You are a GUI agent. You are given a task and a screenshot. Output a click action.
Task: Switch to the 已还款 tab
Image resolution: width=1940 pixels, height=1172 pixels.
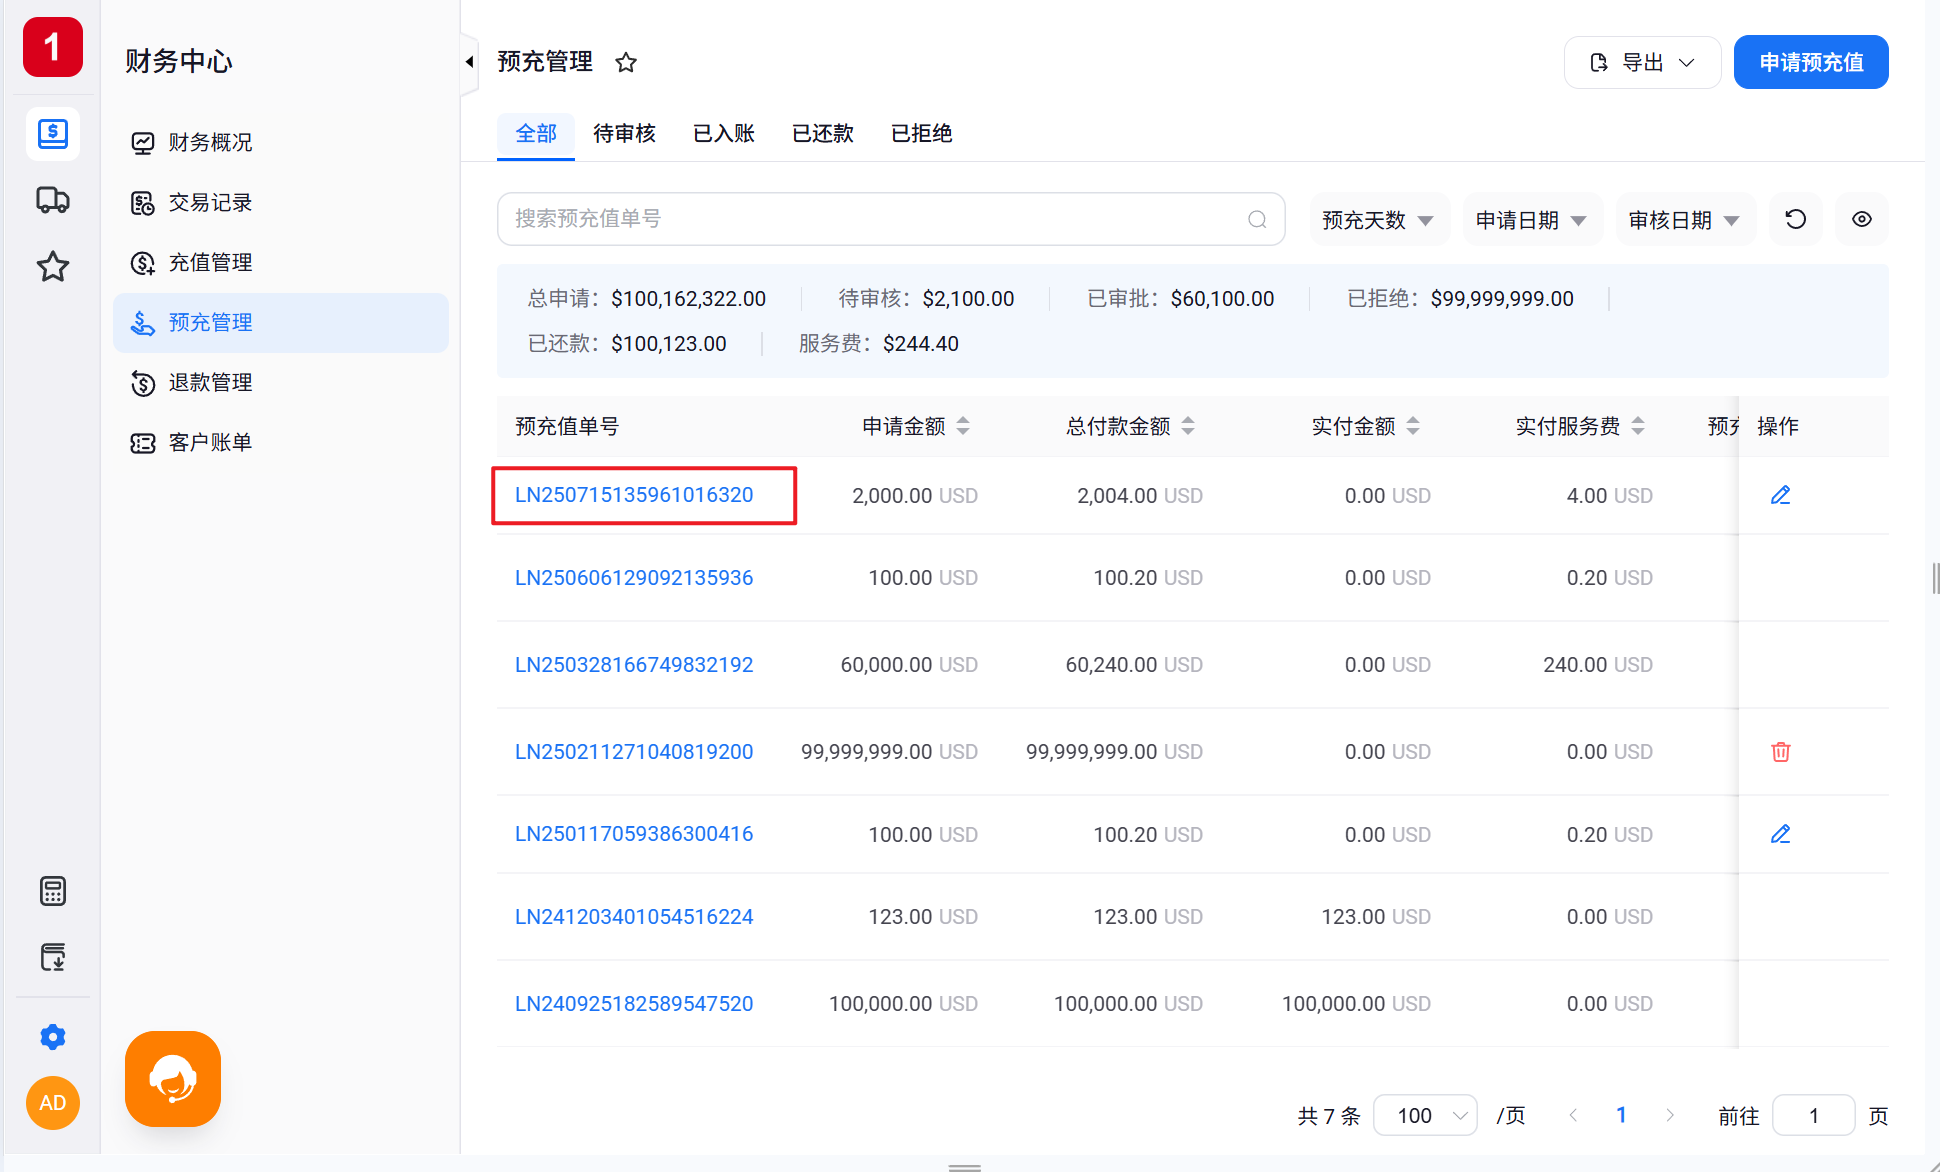point(823,134)
